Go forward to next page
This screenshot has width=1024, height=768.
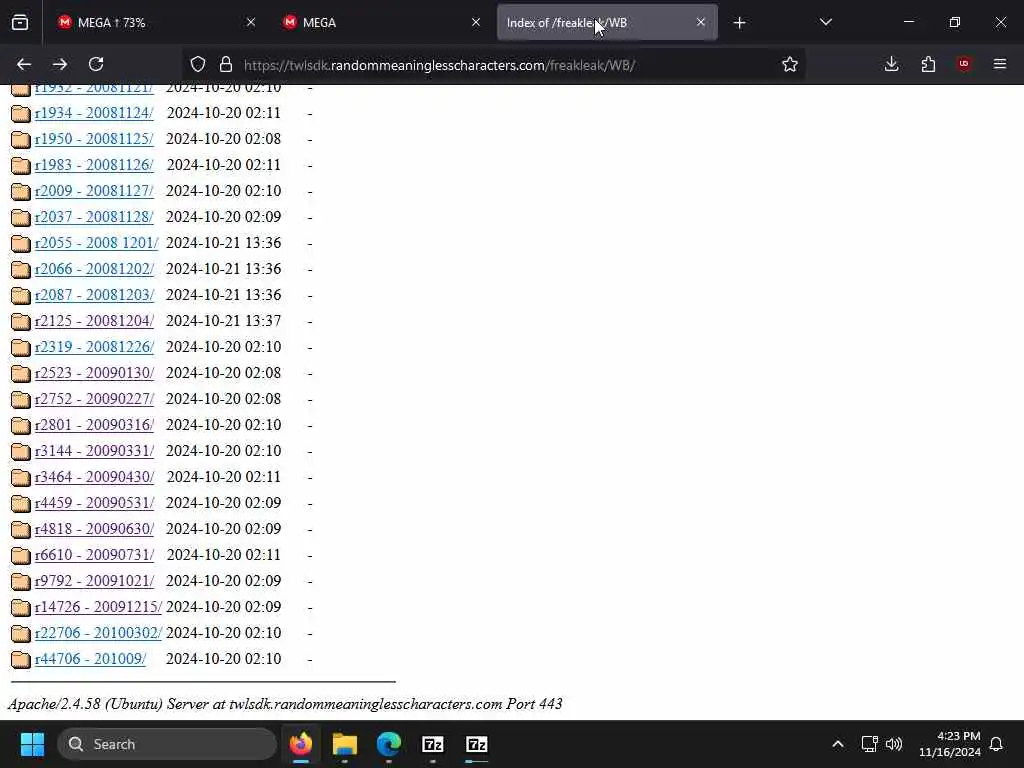tap(60, 65)
